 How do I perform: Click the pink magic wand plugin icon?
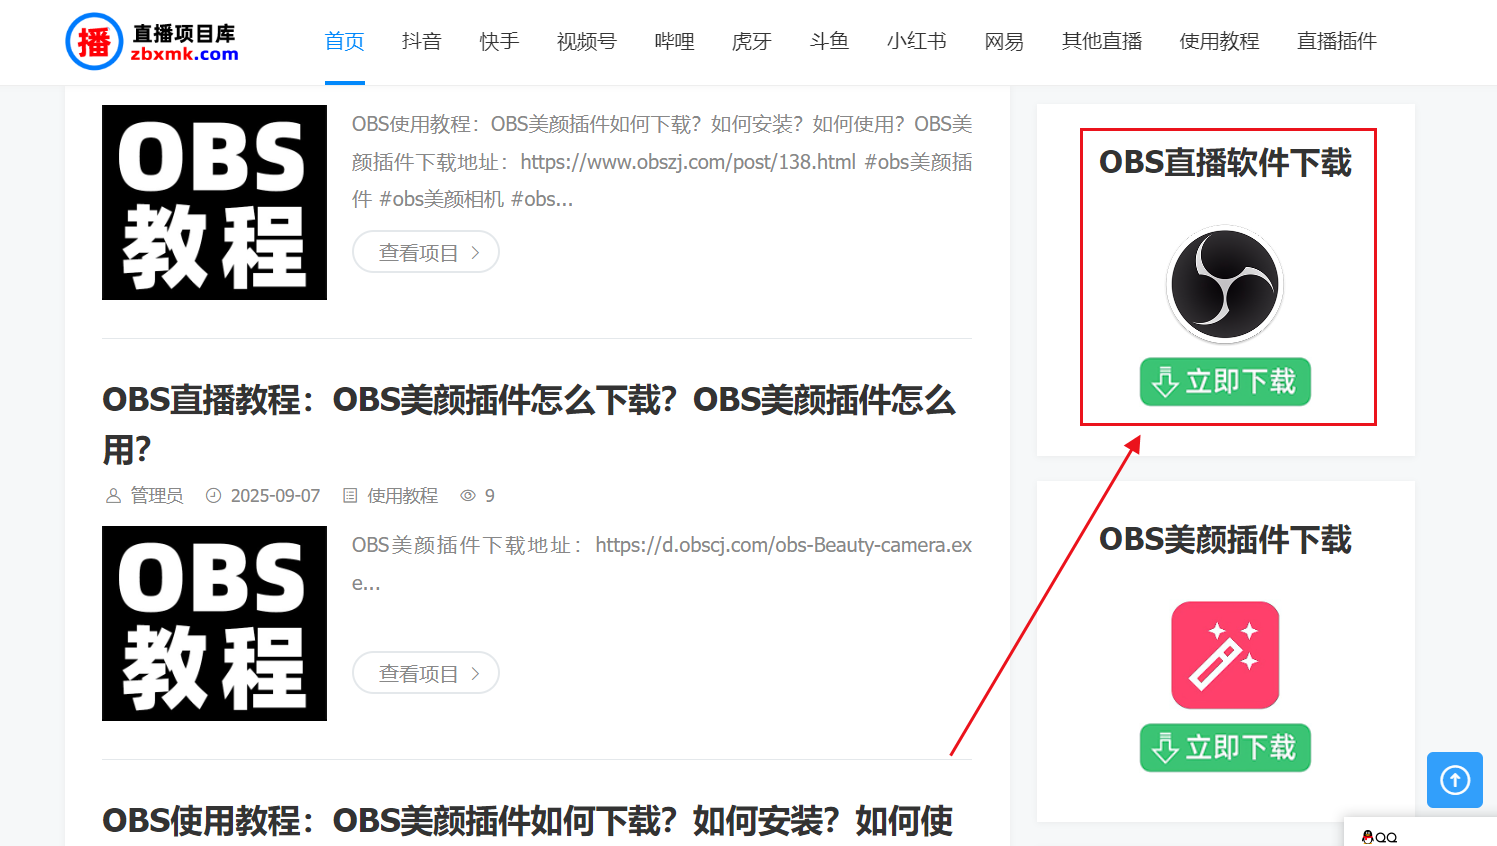click(x=1224, y=654)
